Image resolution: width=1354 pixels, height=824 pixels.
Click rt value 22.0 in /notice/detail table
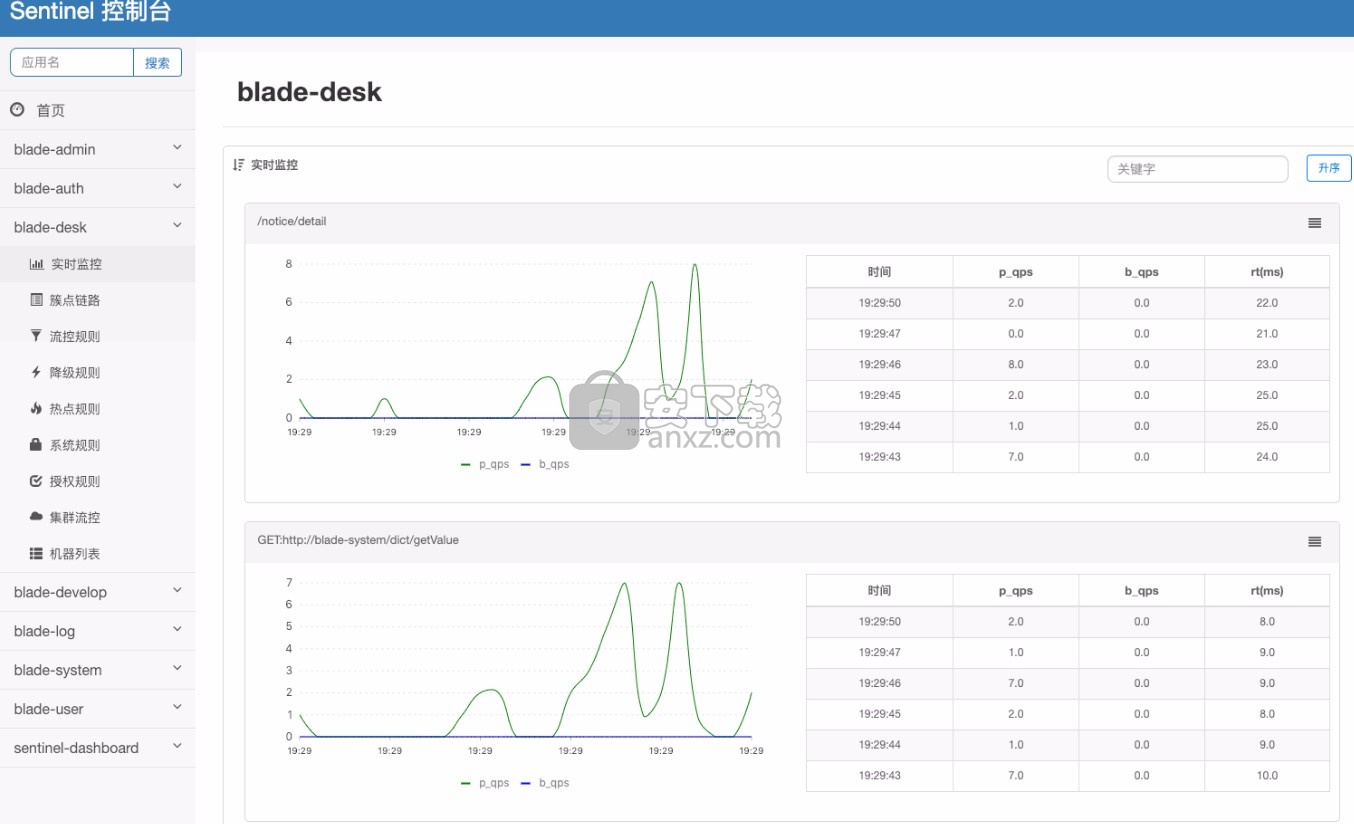pyautogui.click(x=1267, y=303)
